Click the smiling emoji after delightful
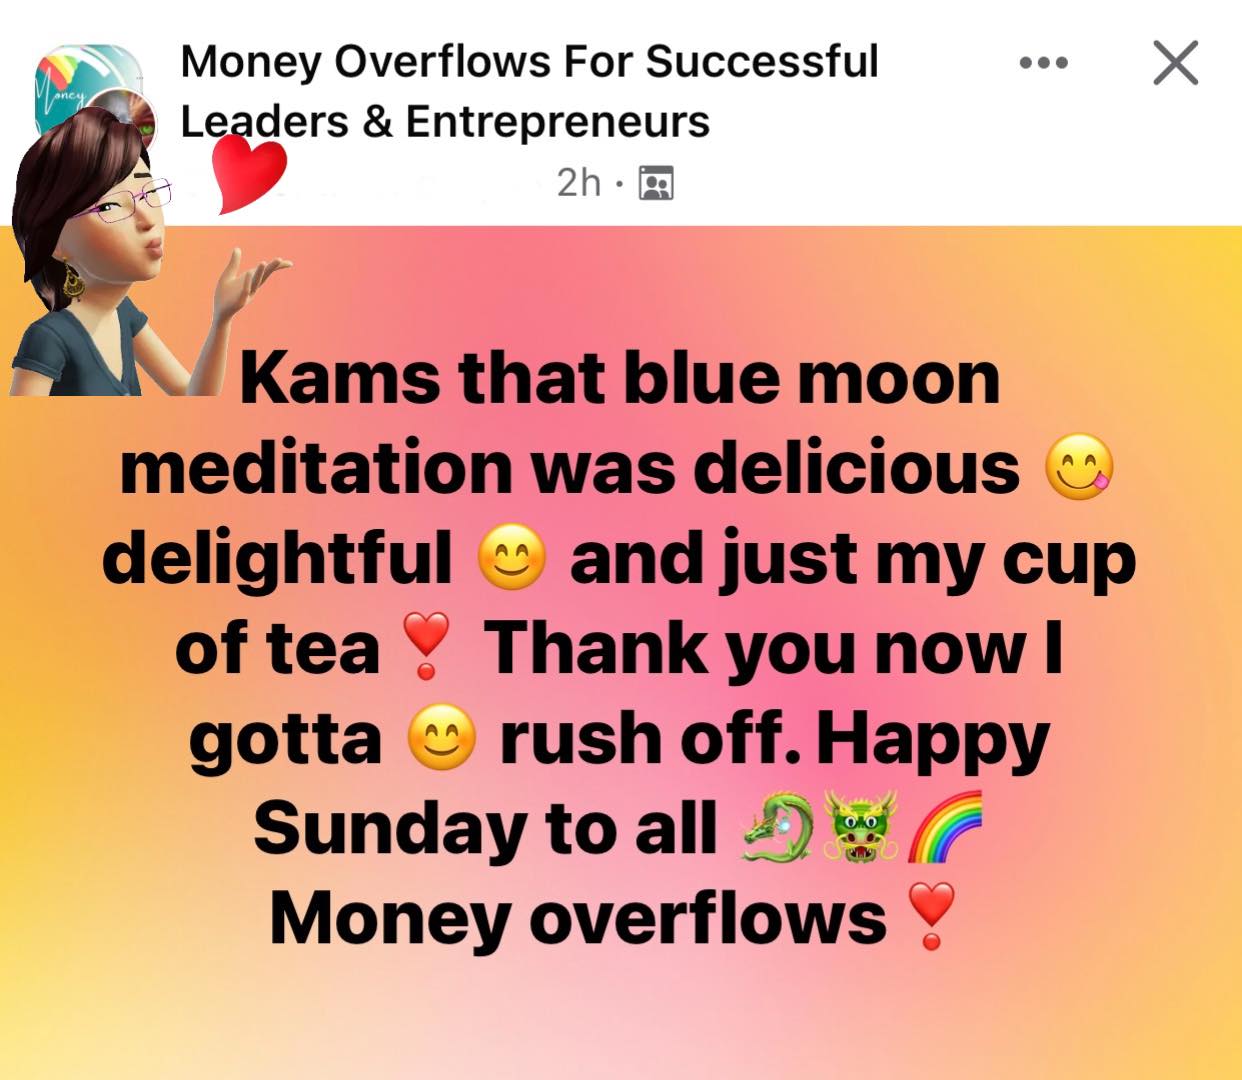The height and width of the screenshot is (1080, 1242). pos(513,558)
